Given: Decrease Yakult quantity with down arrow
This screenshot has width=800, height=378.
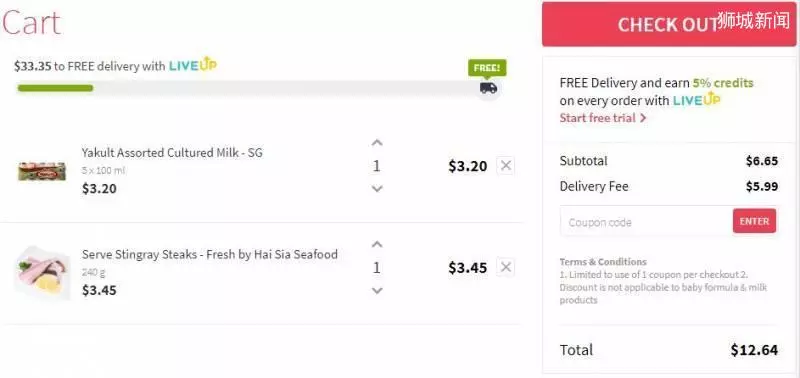Looking at the screenshot, I should (377, 189).
